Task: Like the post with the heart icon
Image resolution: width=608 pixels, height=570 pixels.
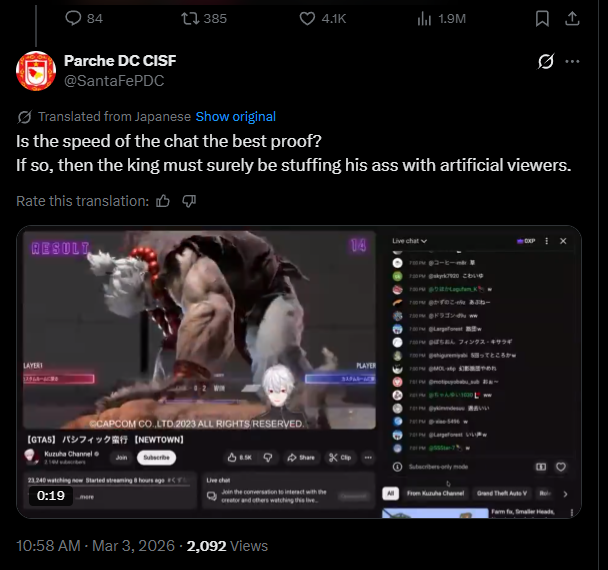Action: tap(307, 18)
